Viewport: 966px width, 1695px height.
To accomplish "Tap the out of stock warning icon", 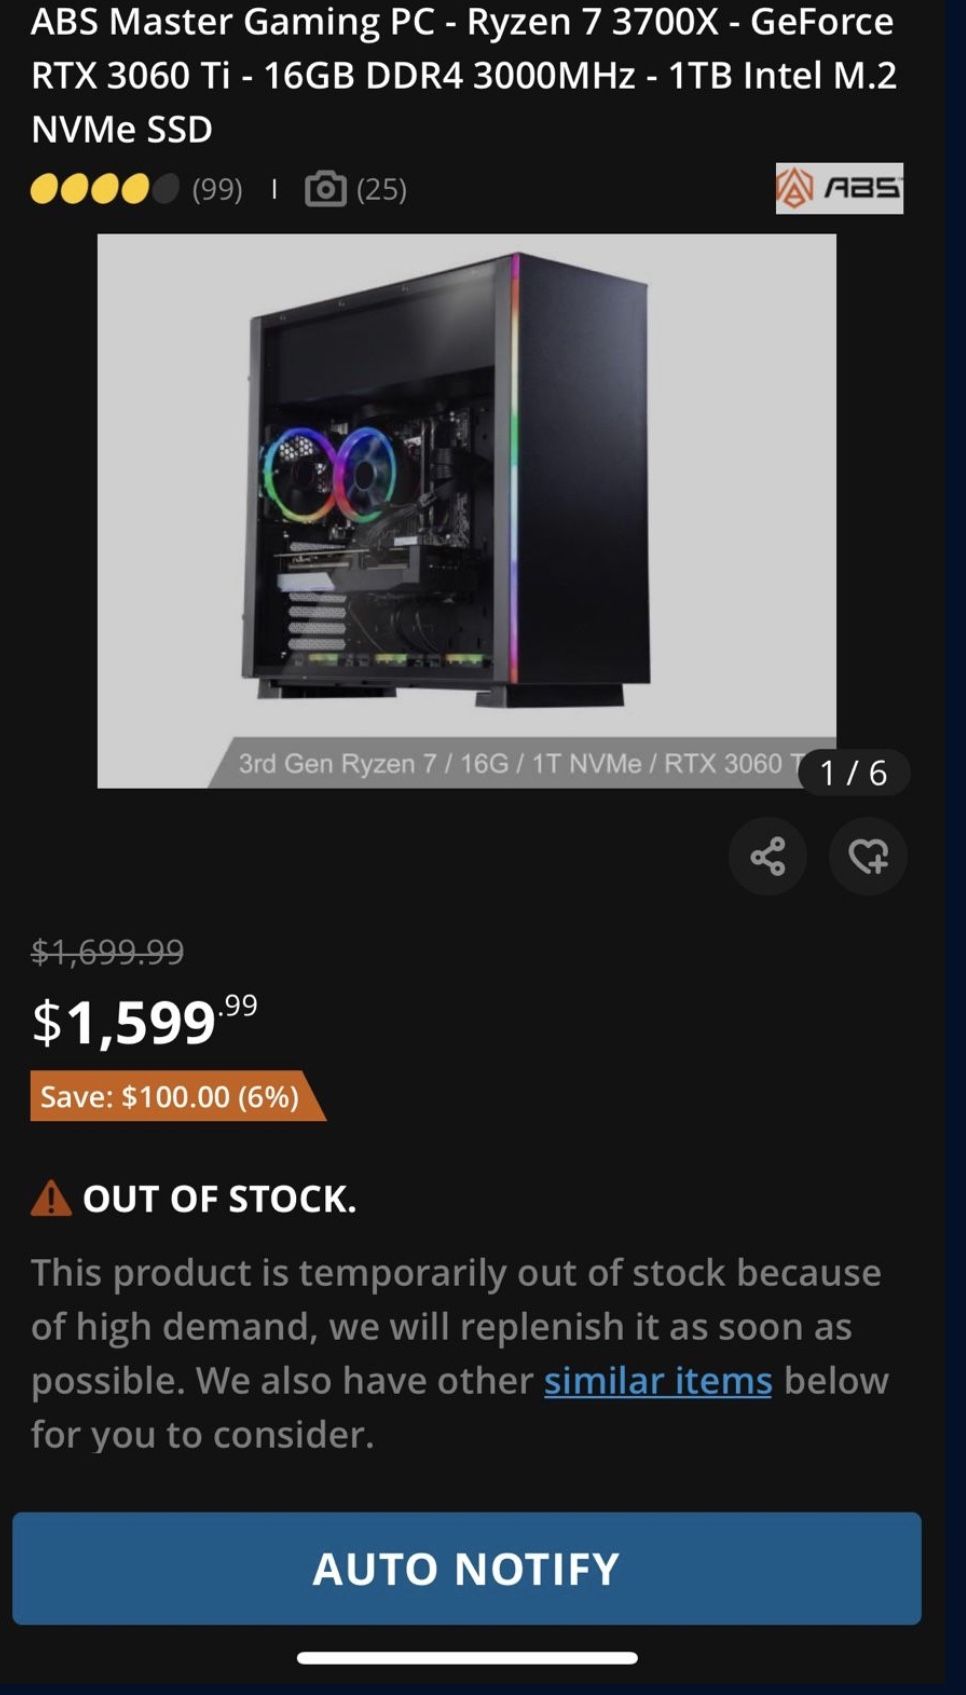I will point(51,1197).
